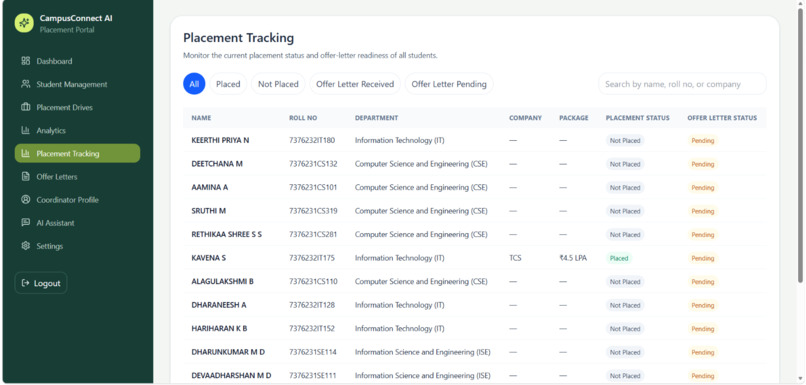Click Pending badge in SRUTHI M row

click(x=703, y=211)
